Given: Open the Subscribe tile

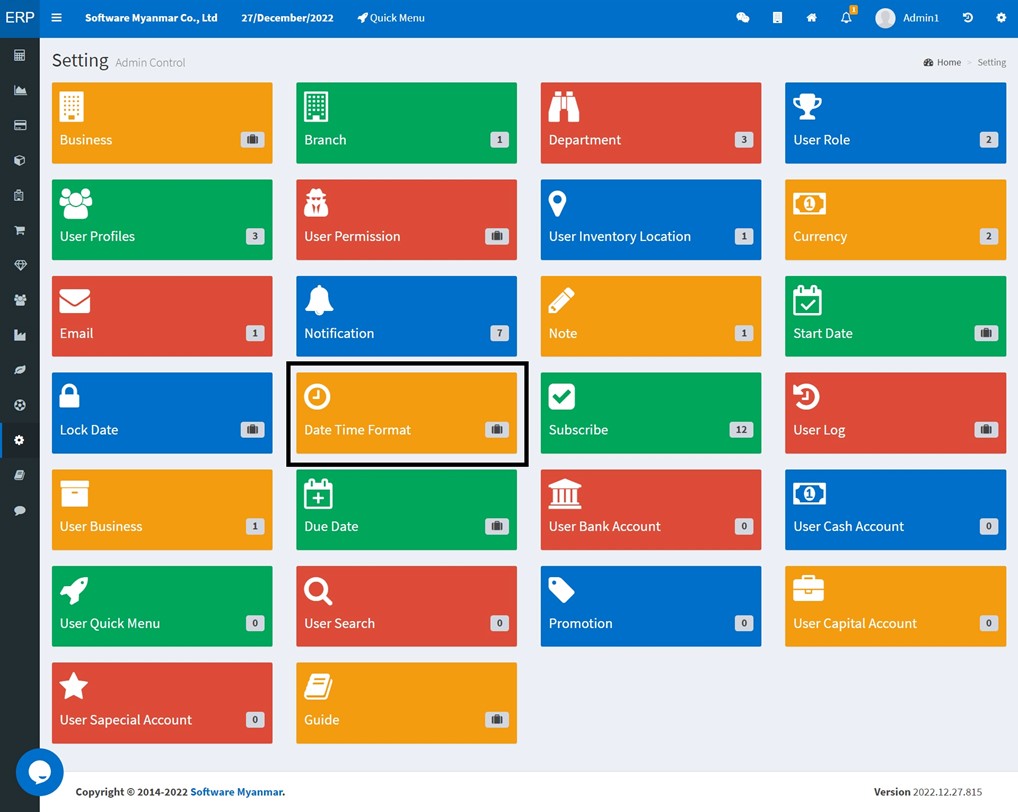Looking at the screenshot, I should point(651,413).
